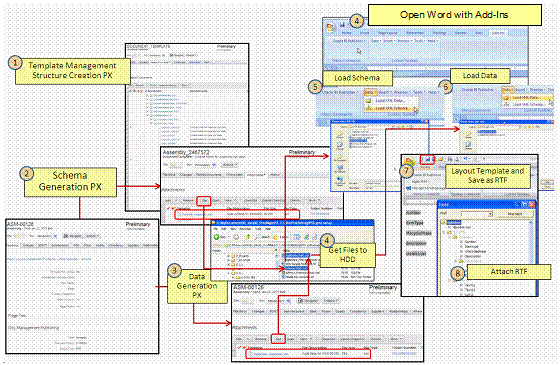Open Home tab in top Word ribbon

pyautogui.click(x=346, y=33)
